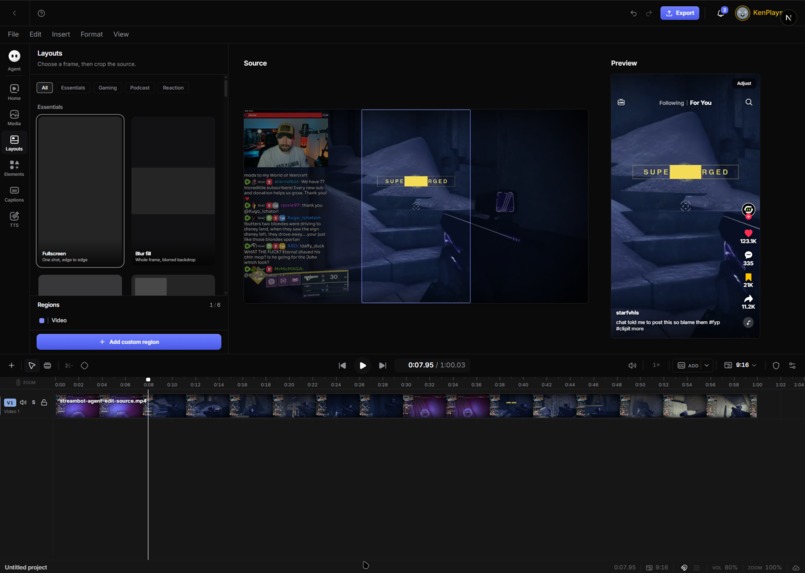
Task: Click the heart like icon in preview
Action: 748,233
